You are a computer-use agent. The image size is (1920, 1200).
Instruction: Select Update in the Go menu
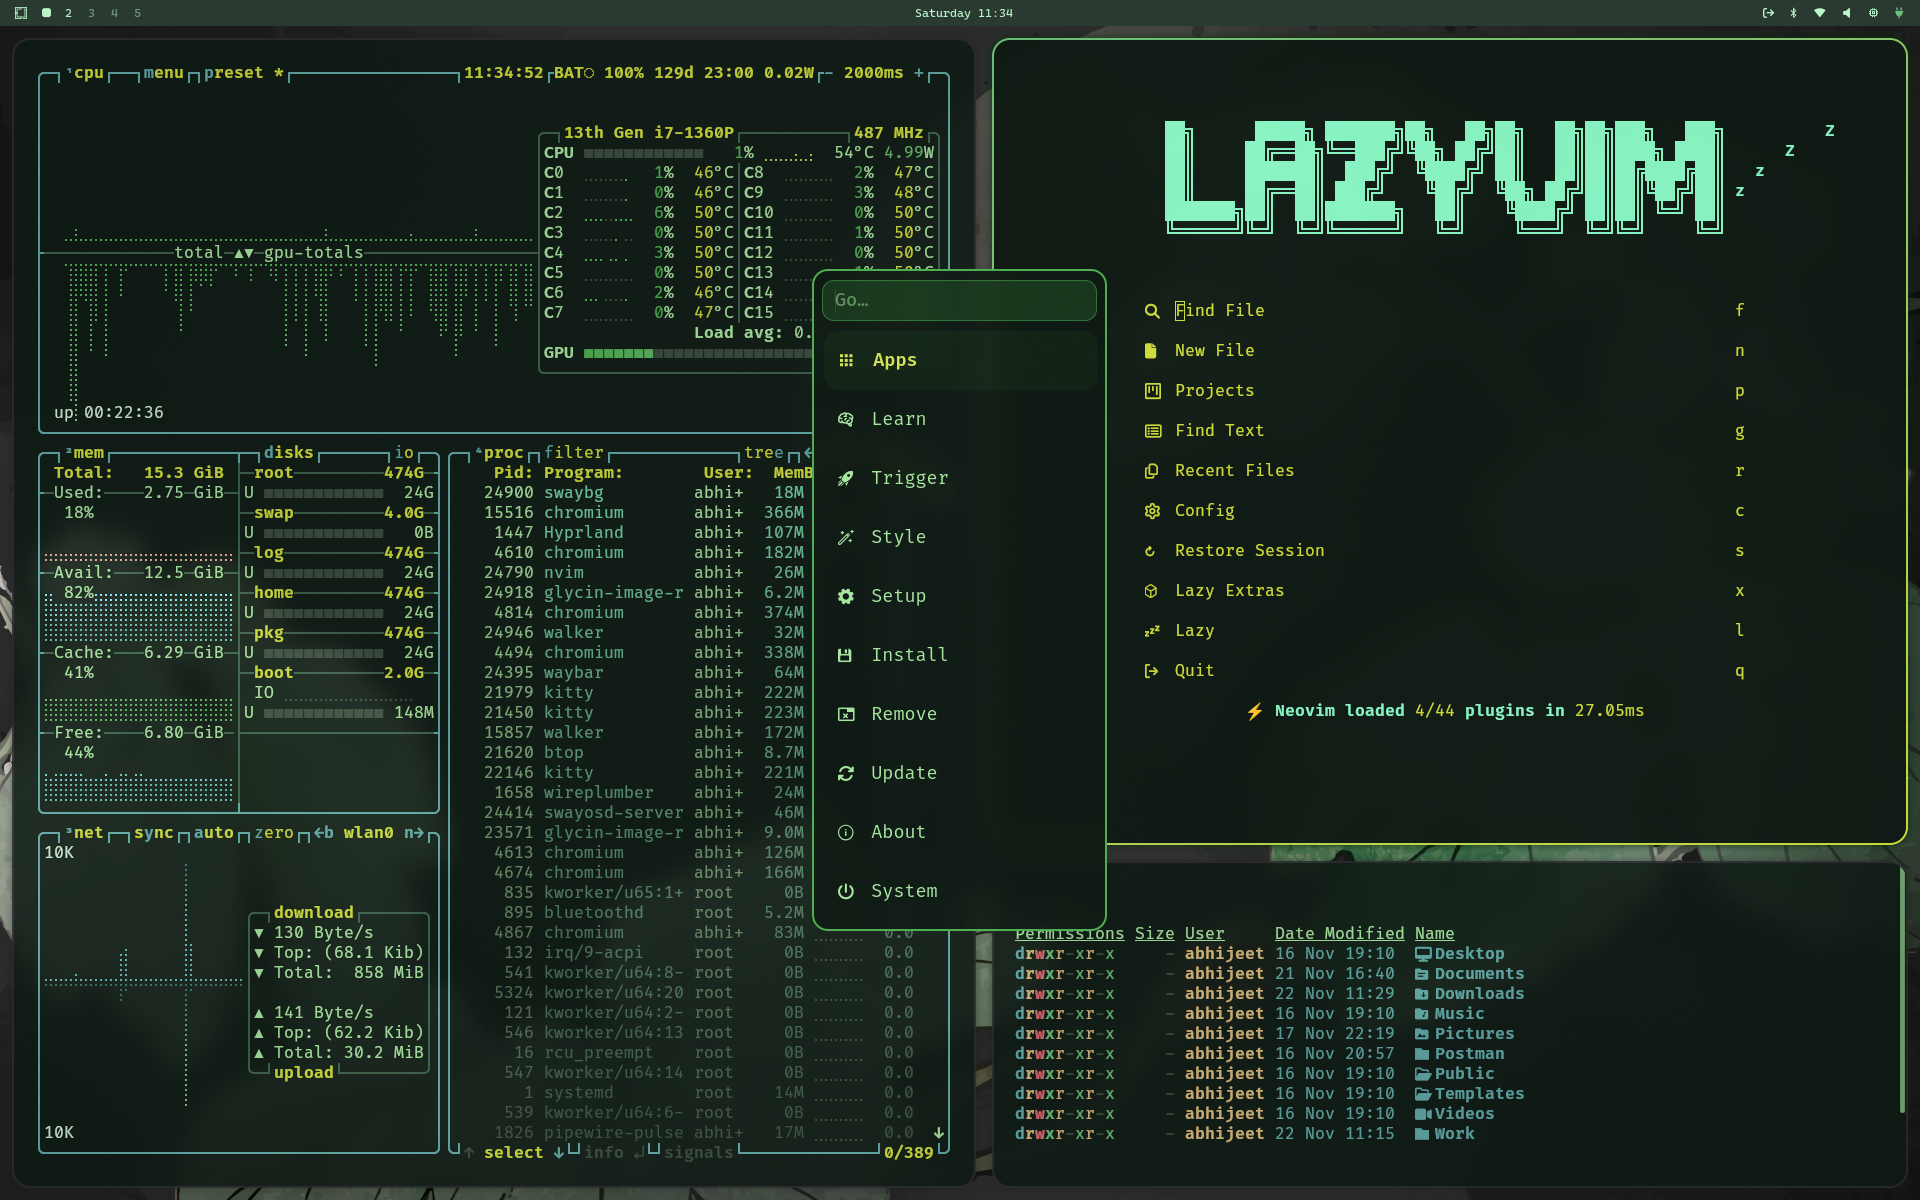(960, 773)
